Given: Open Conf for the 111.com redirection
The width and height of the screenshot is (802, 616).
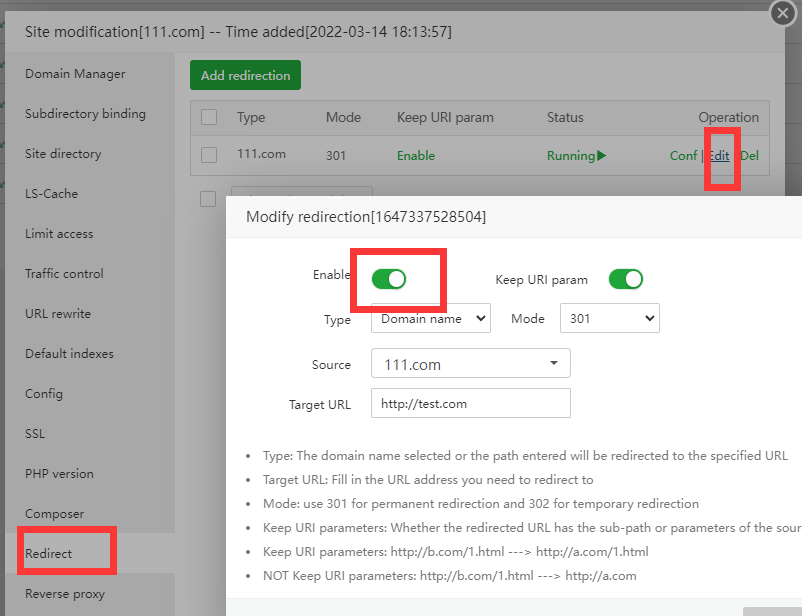Looking at the screenshot, I should [x=683, y=155].
